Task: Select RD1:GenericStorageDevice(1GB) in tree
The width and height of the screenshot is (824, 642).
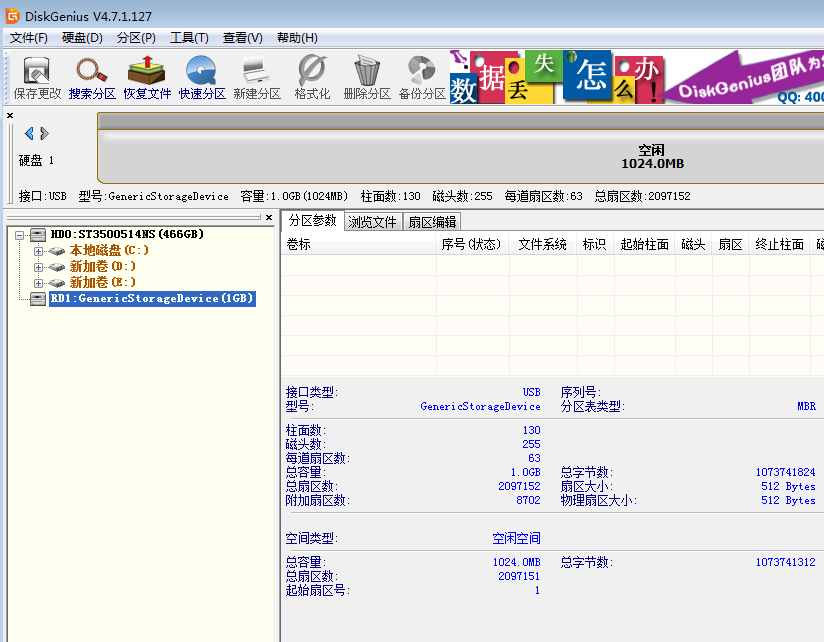Action: click(152, 298)
